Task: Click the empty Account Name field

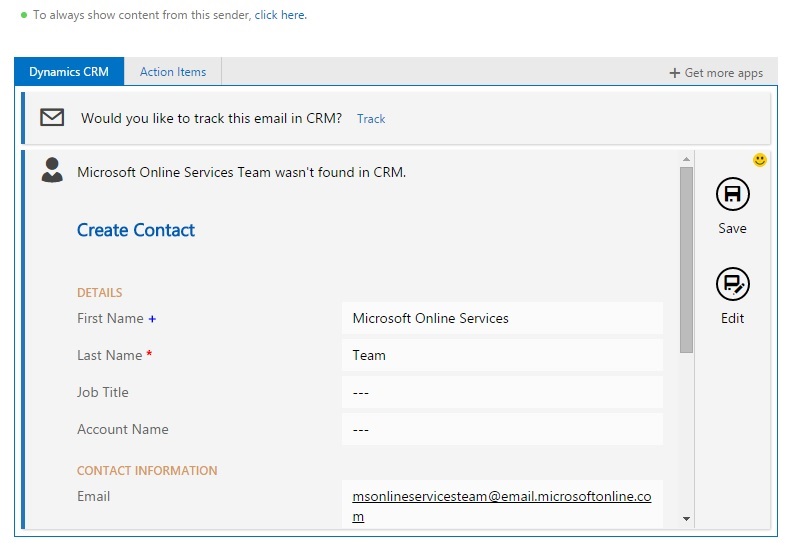Action: [x=502, y=429]
